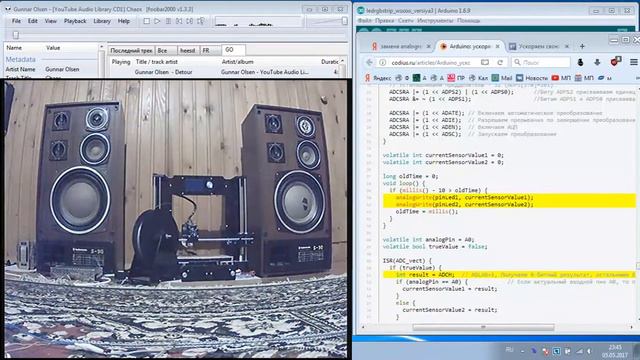Open the browser Downloads arrow
This screenshot has width=640, height=360.
point(597,62)
